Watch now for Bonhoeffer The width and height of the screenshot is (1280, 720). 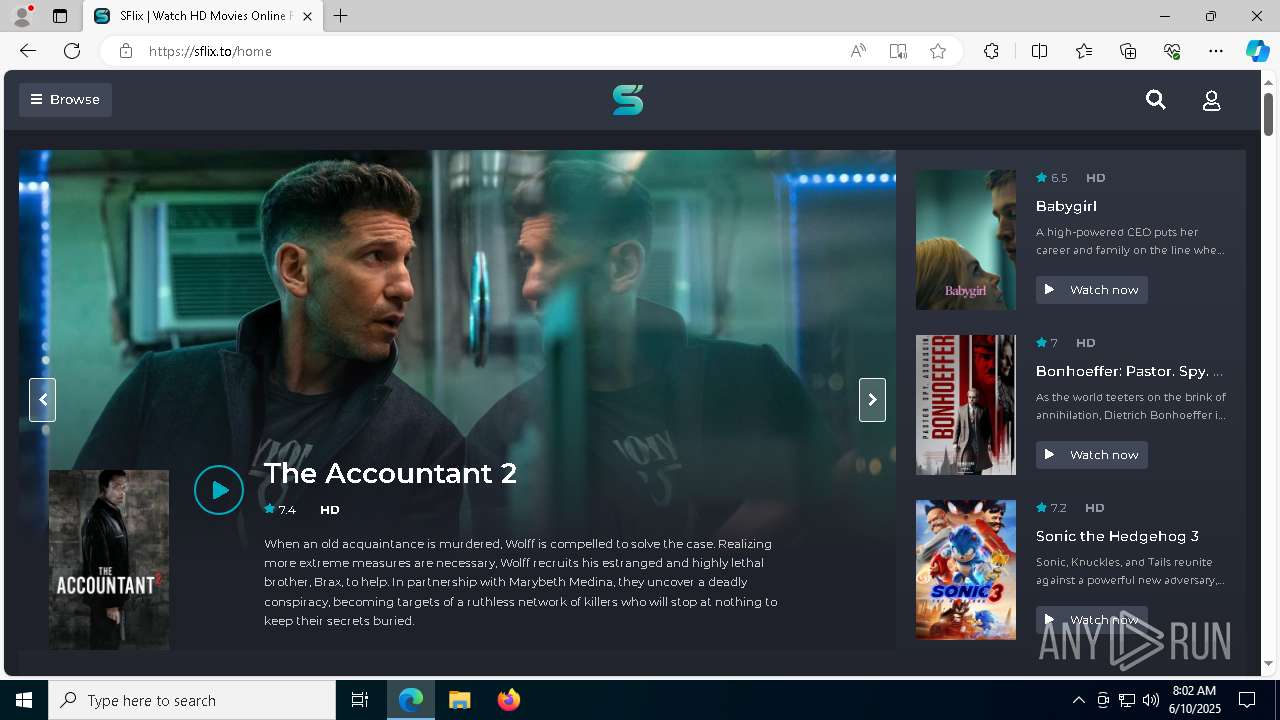(1092, 455)
